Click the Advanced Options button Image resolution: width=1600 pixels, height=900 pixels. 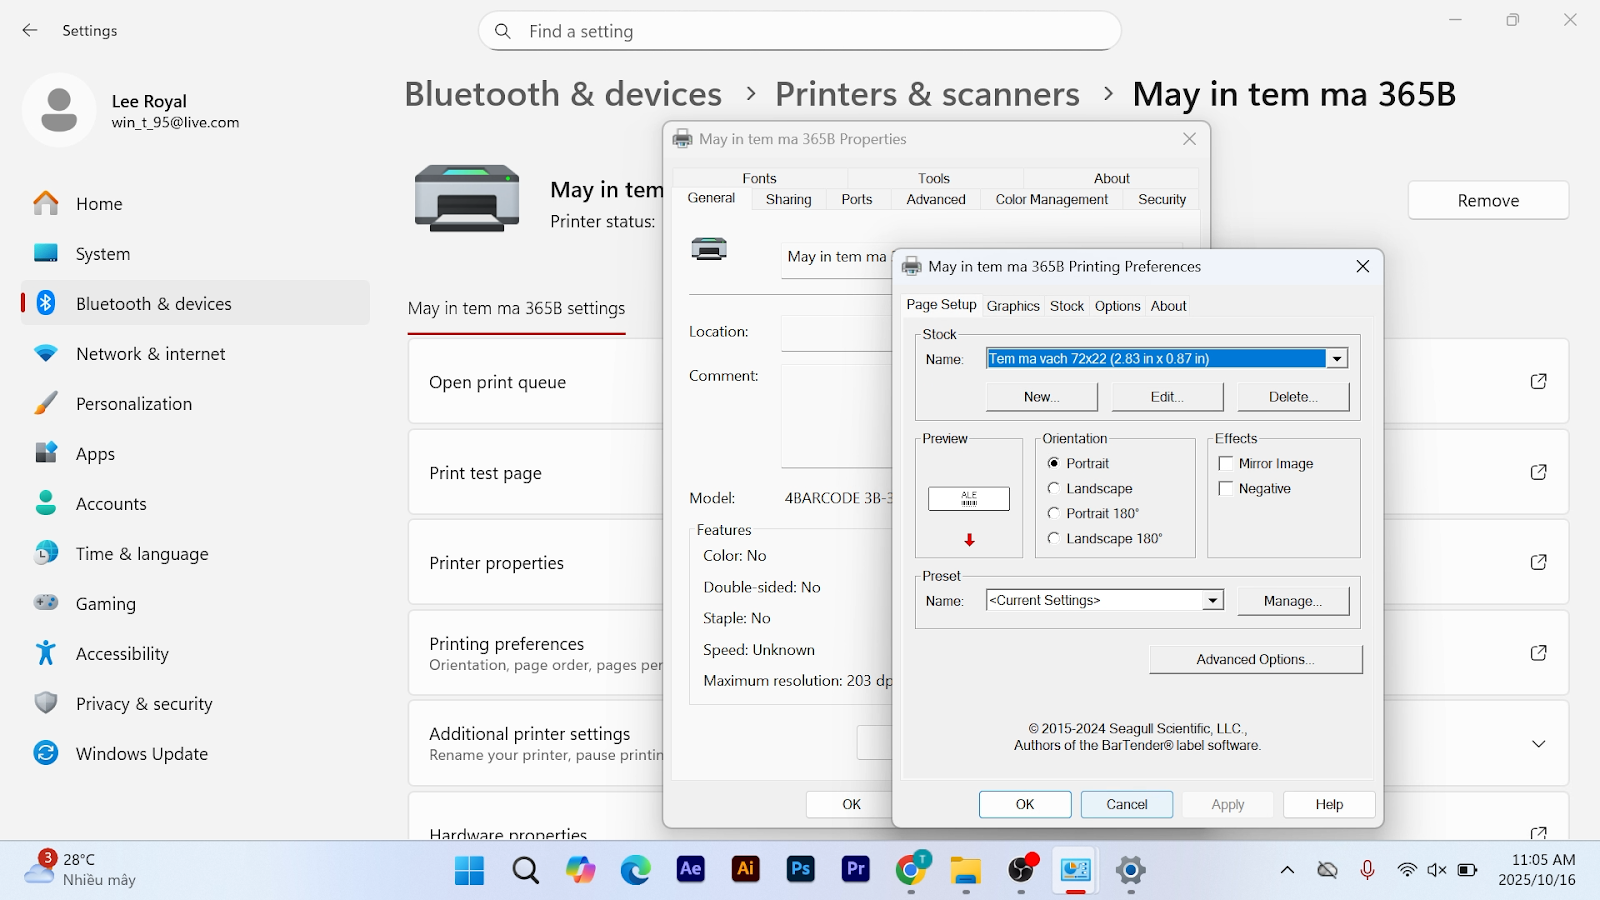tap(1255, 660)
